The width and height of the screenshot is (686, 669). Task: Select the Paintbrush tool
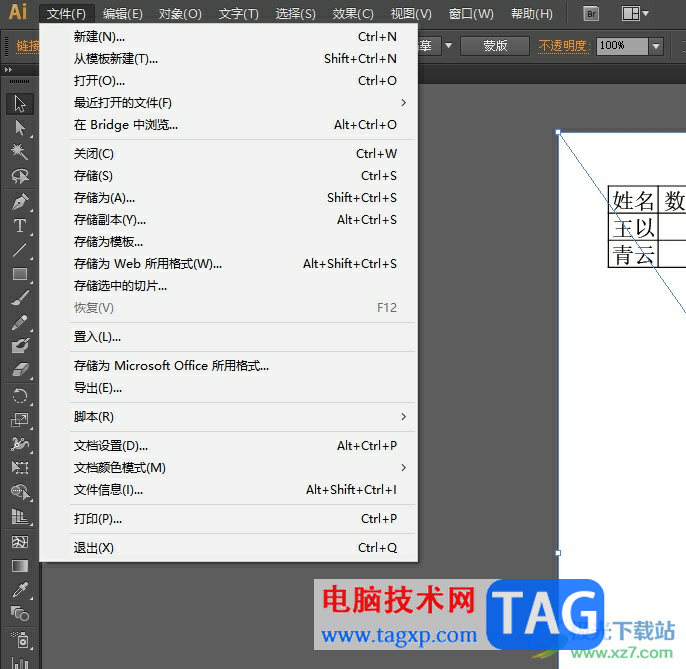click(20, 298)
